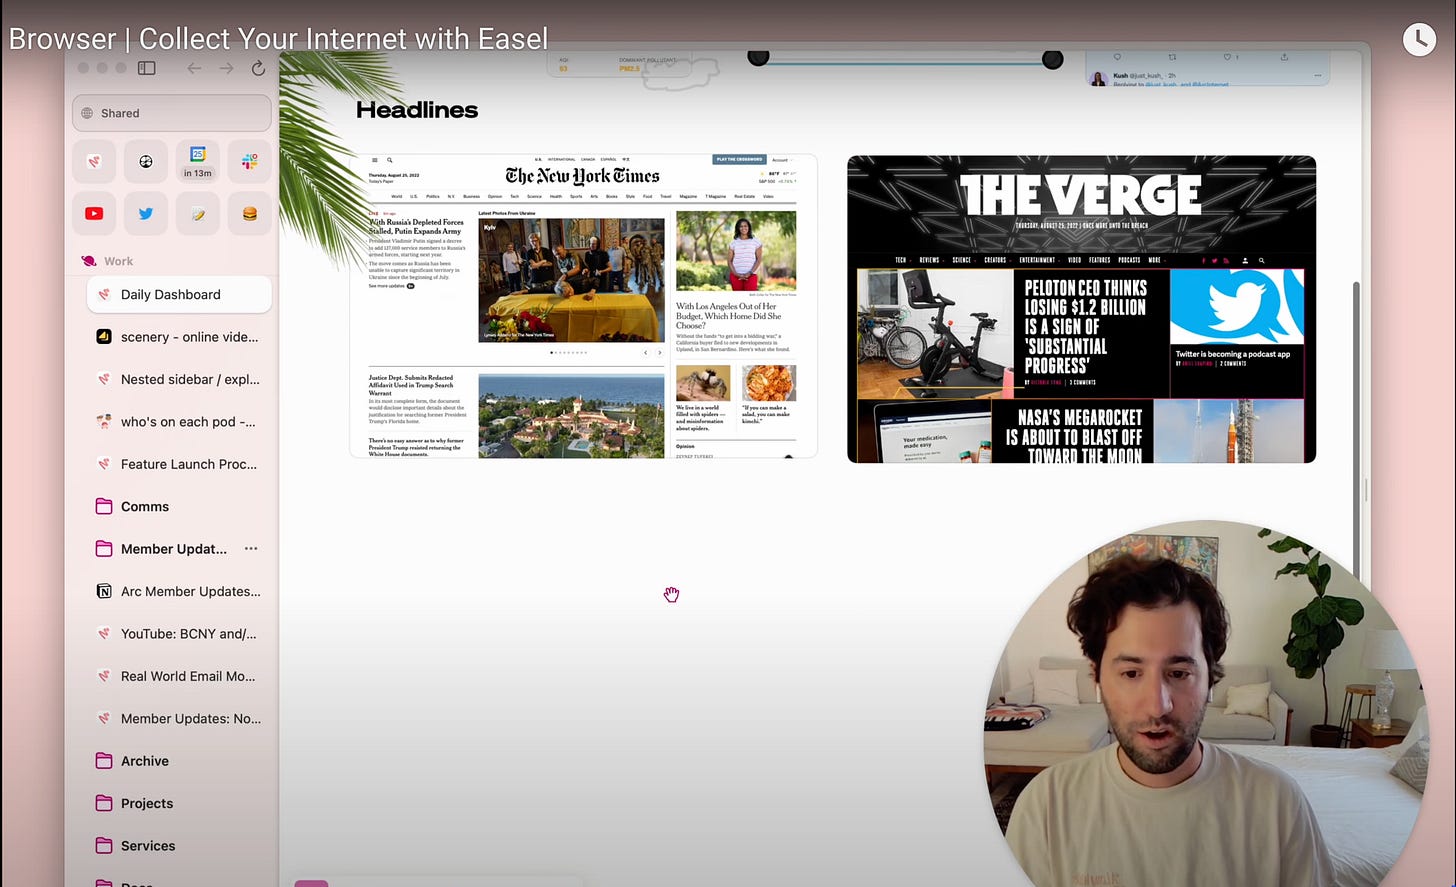Open the pinned Twitter tab
The height and width of the screenshot is (887, 1456).
coord(146,213)
